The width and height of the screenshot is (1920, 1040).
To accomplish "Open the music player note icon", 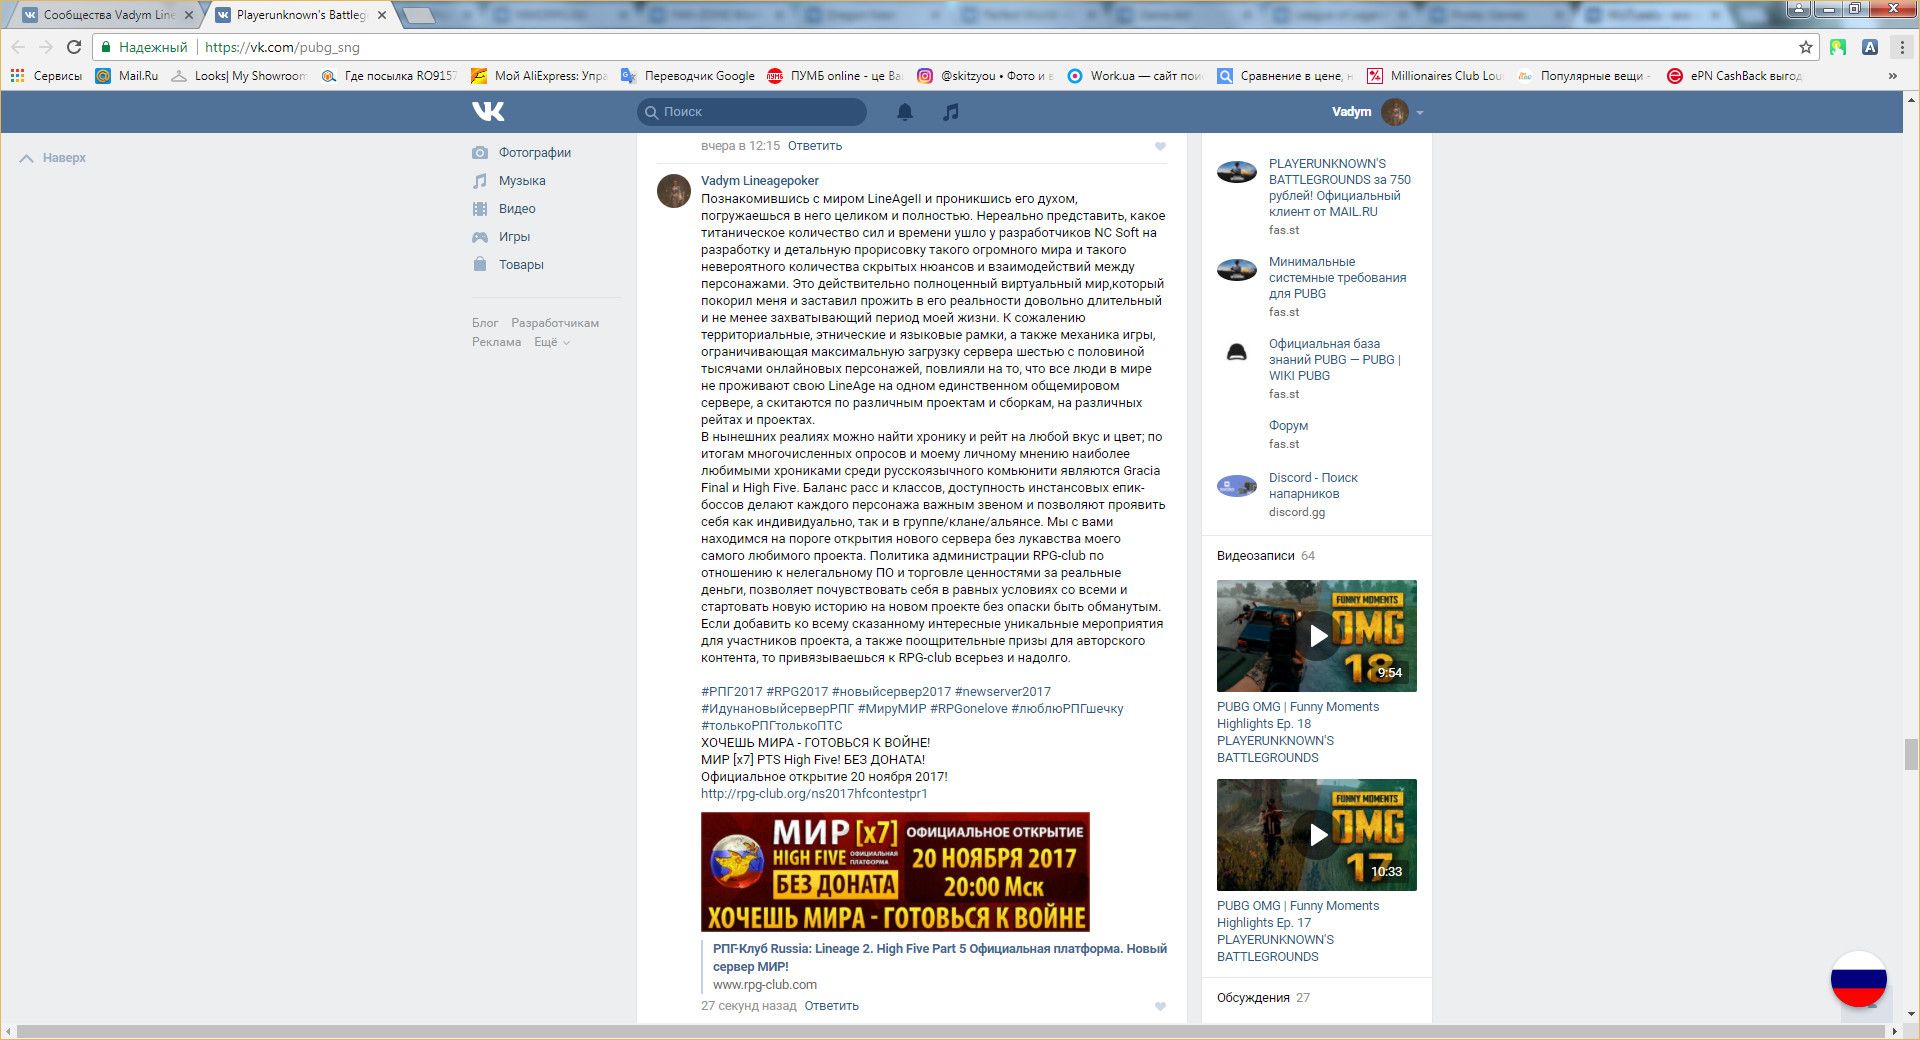I will [951, 112].
